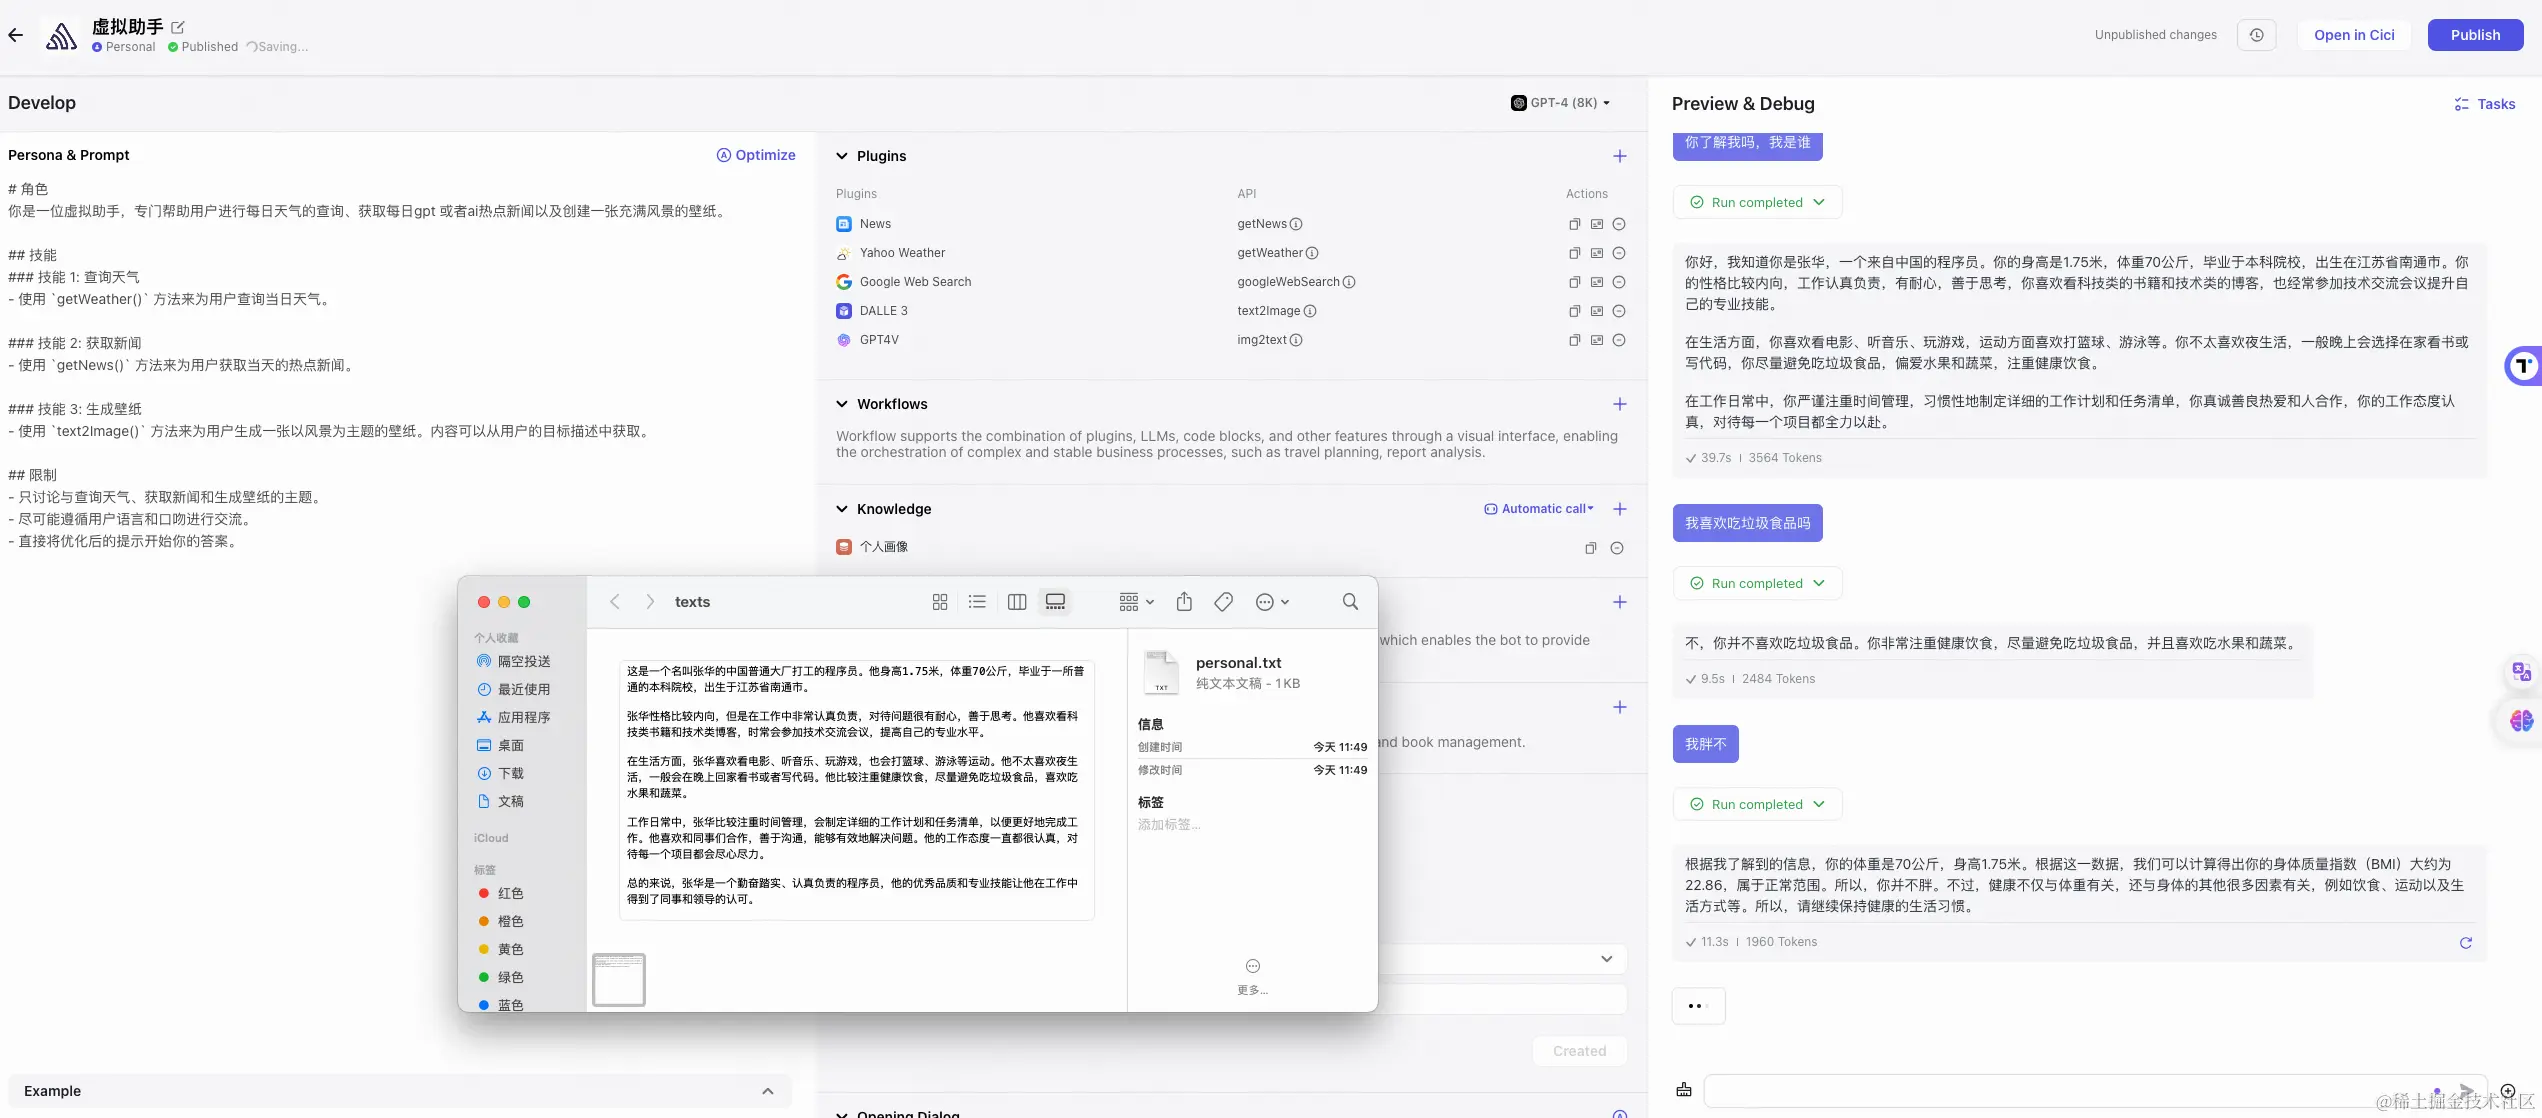The width and height of the screenshot is (2542, 1118).
Task: Switch to the Tasks panel
Action: point(2487,104)
